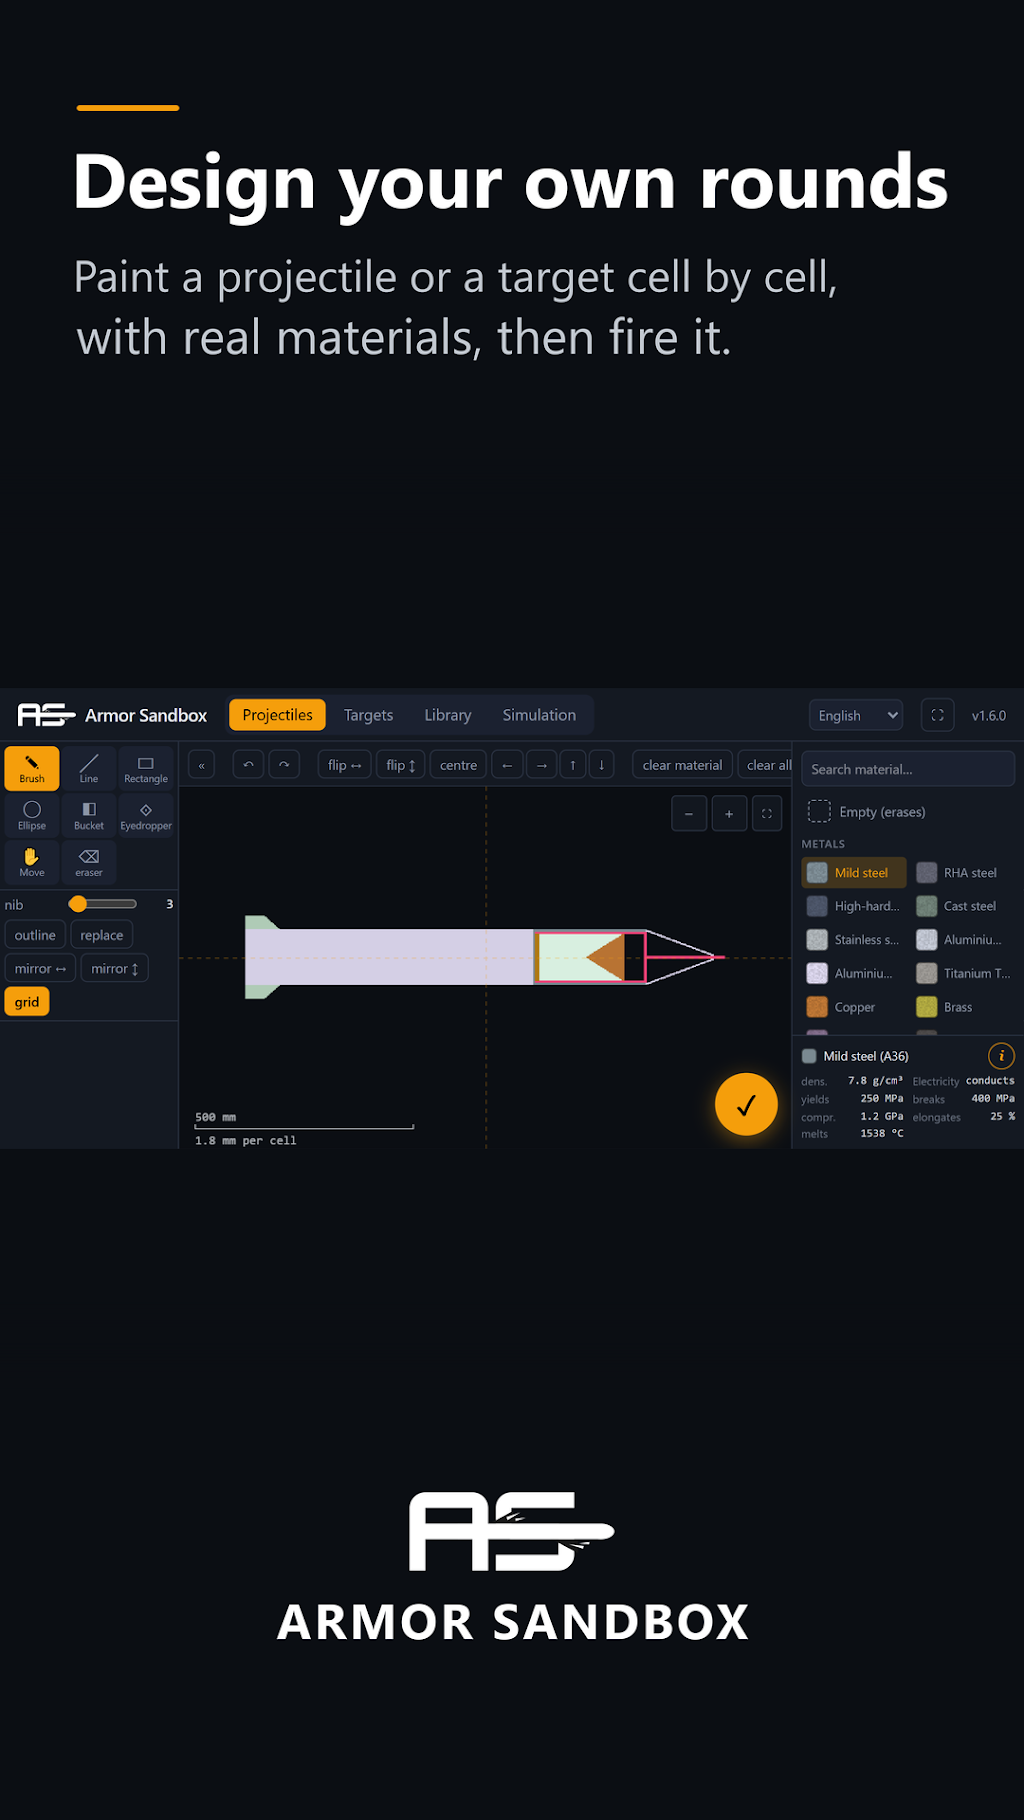Pick the High-hard steel material
1024x1820 pixels.
point(854,906)
